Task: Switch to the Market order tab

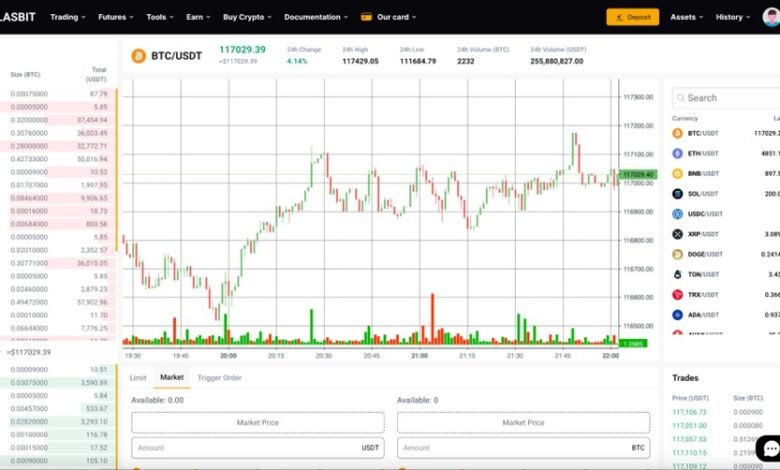Action: [172, 377]
